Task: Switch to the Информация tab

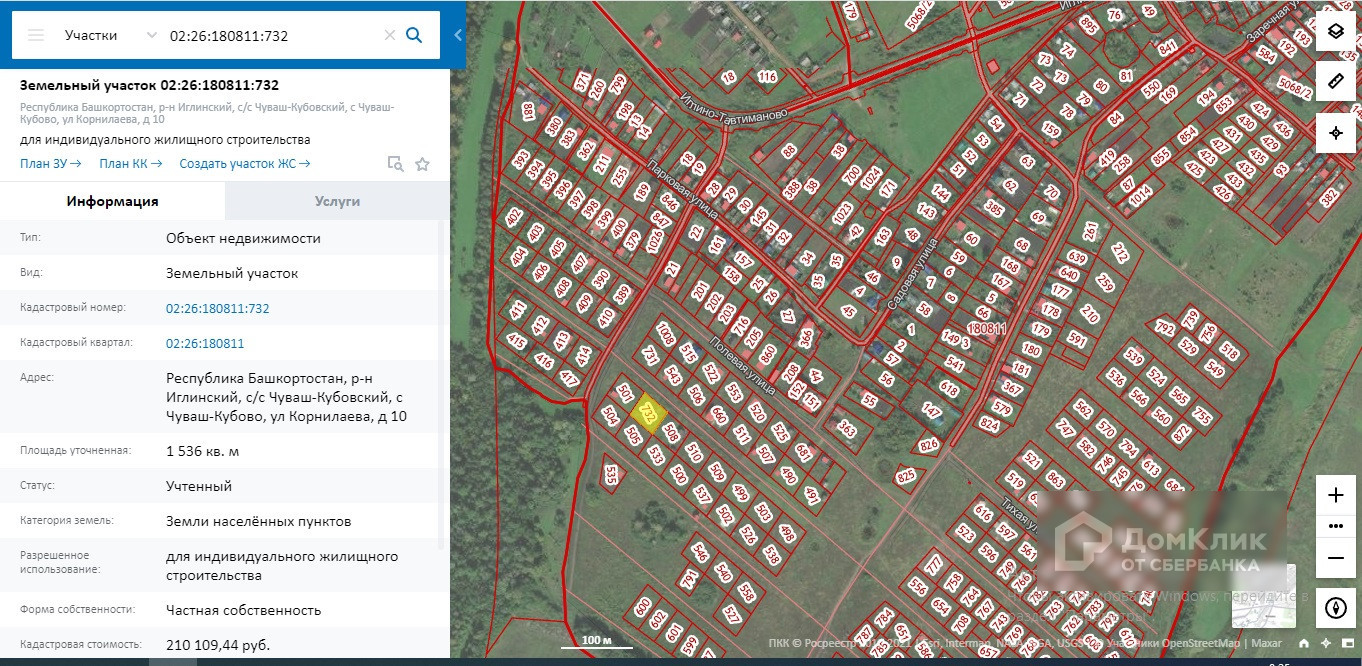Action: [x=113, y=201]
